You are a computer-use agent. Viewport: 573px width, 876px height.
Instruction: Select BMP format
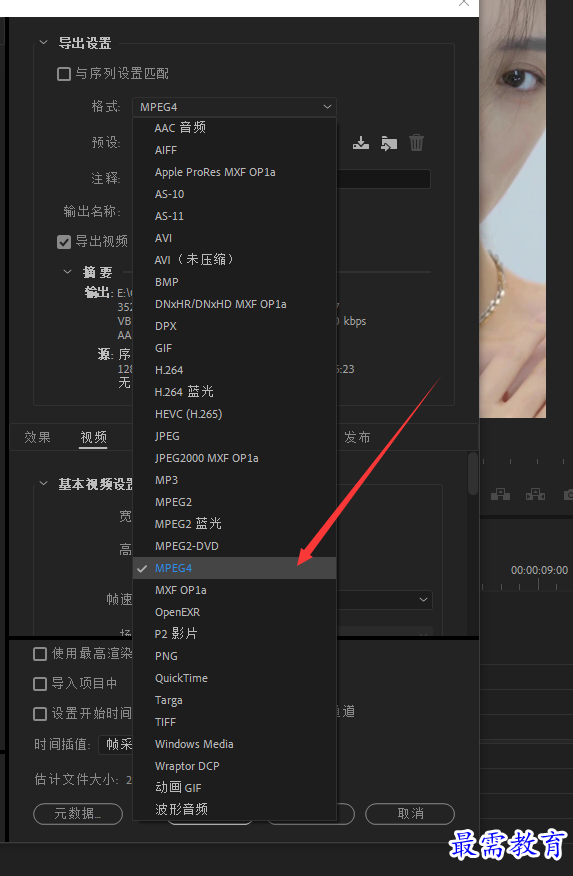pos(234,282)
